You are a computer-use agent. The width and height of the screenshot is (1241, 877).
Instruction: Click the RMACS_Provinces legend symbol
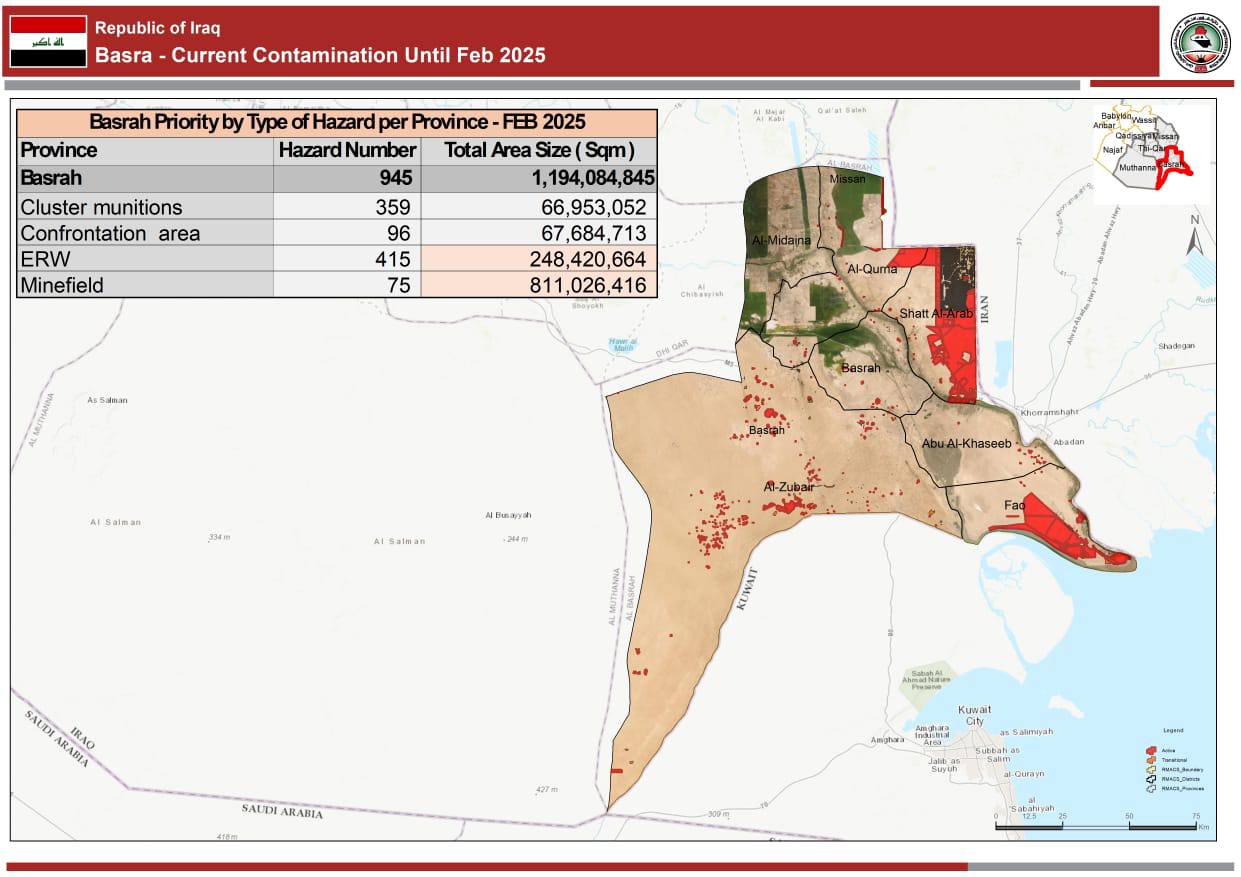[x=1151, y=789]
